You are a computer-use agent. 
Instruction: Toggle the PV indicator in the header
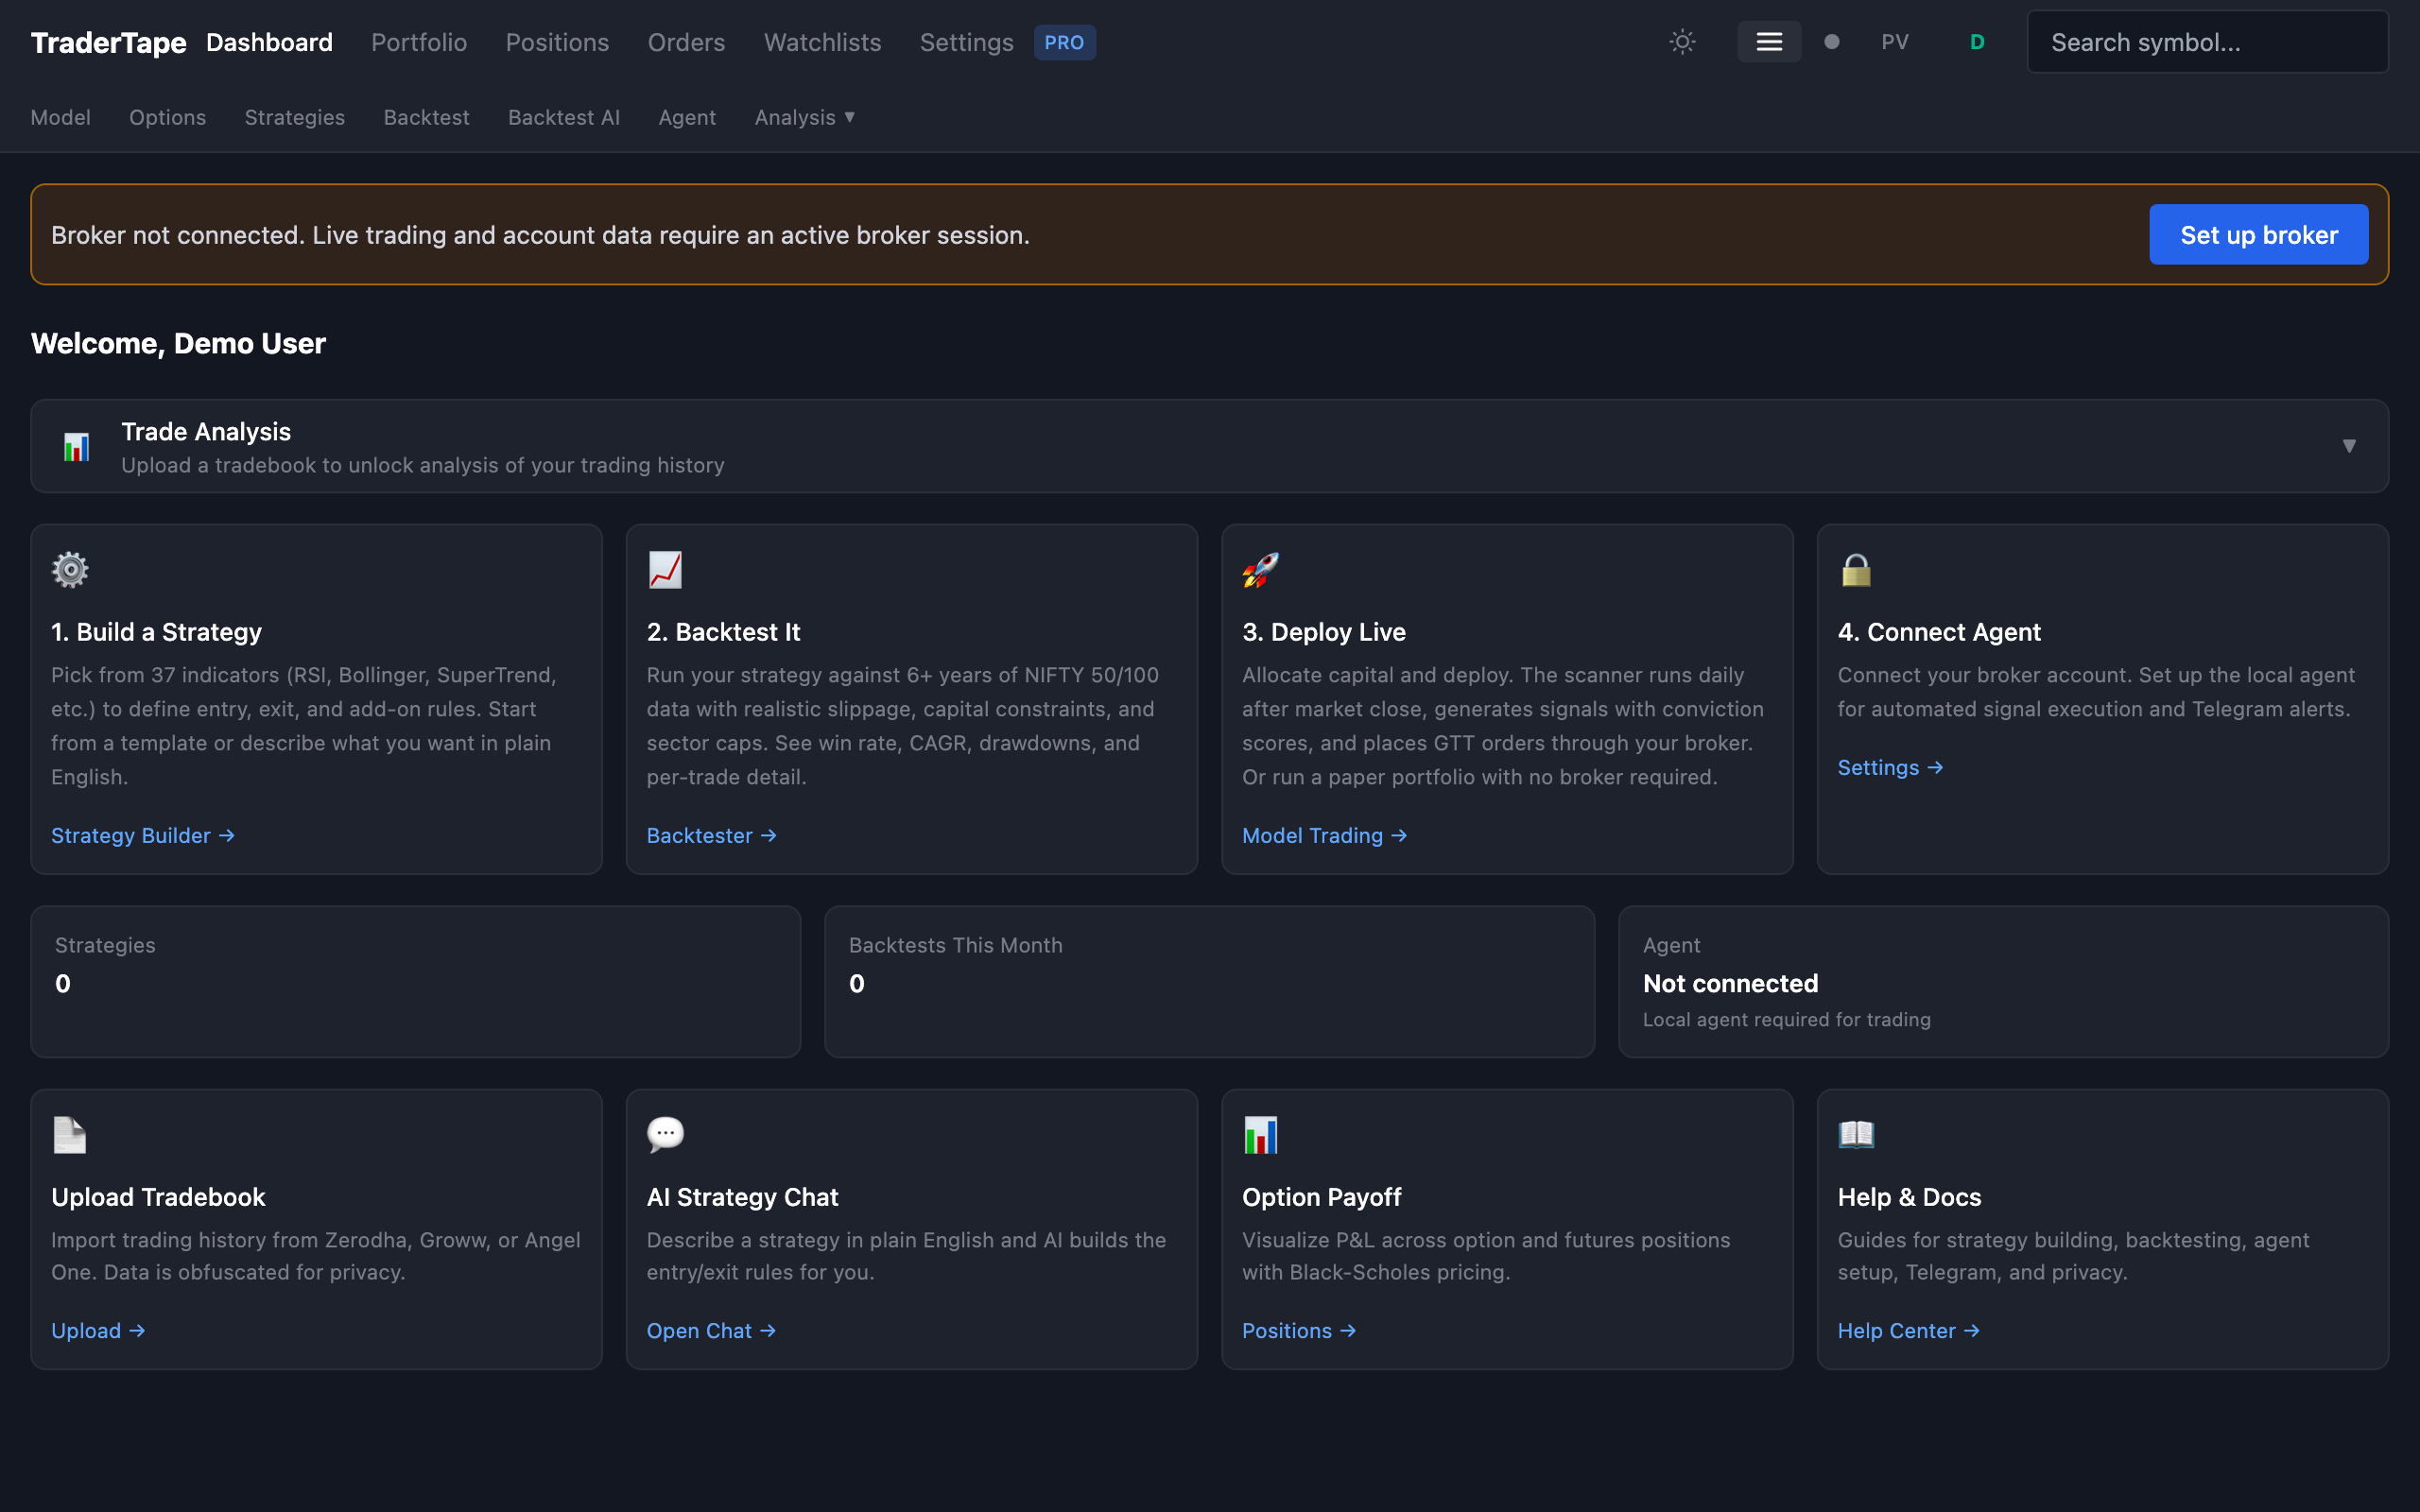point(1894,42)
